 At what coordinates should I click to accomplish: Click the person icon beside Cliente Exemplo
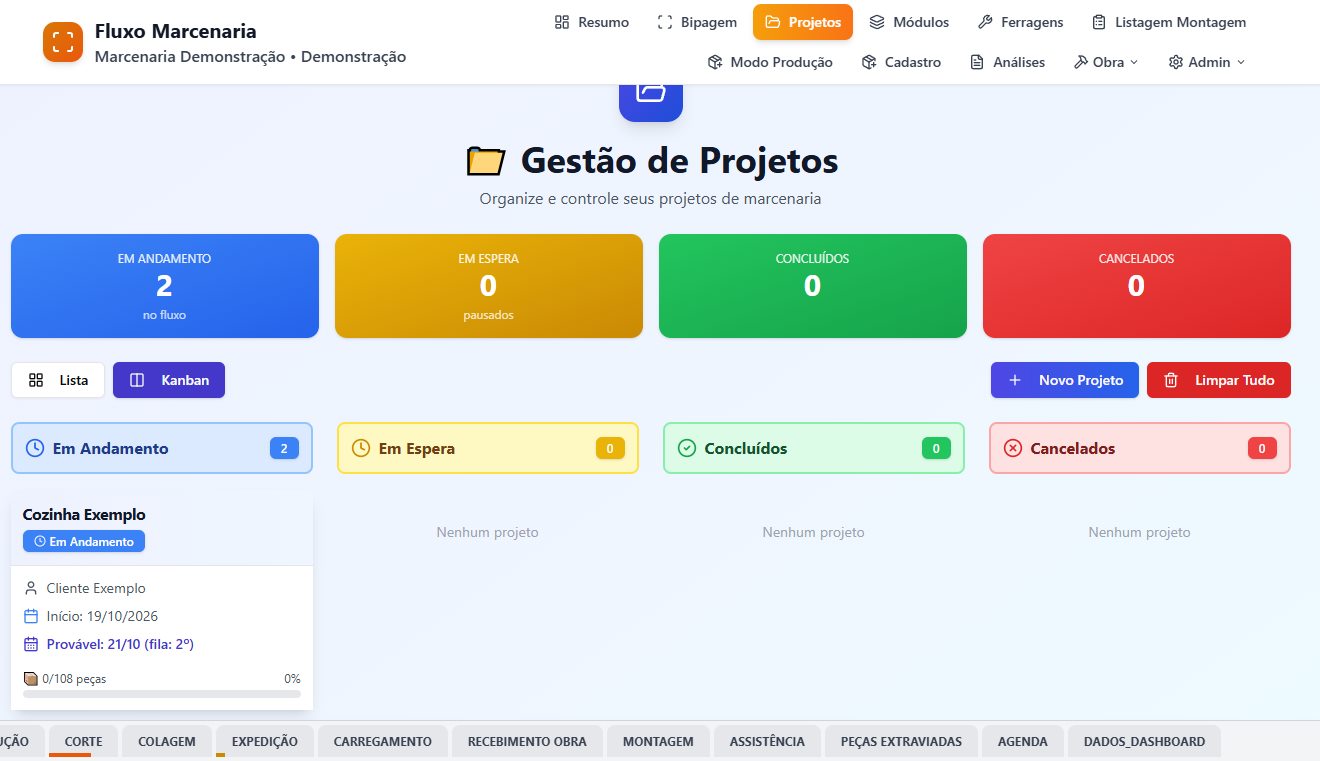(31, 588)
